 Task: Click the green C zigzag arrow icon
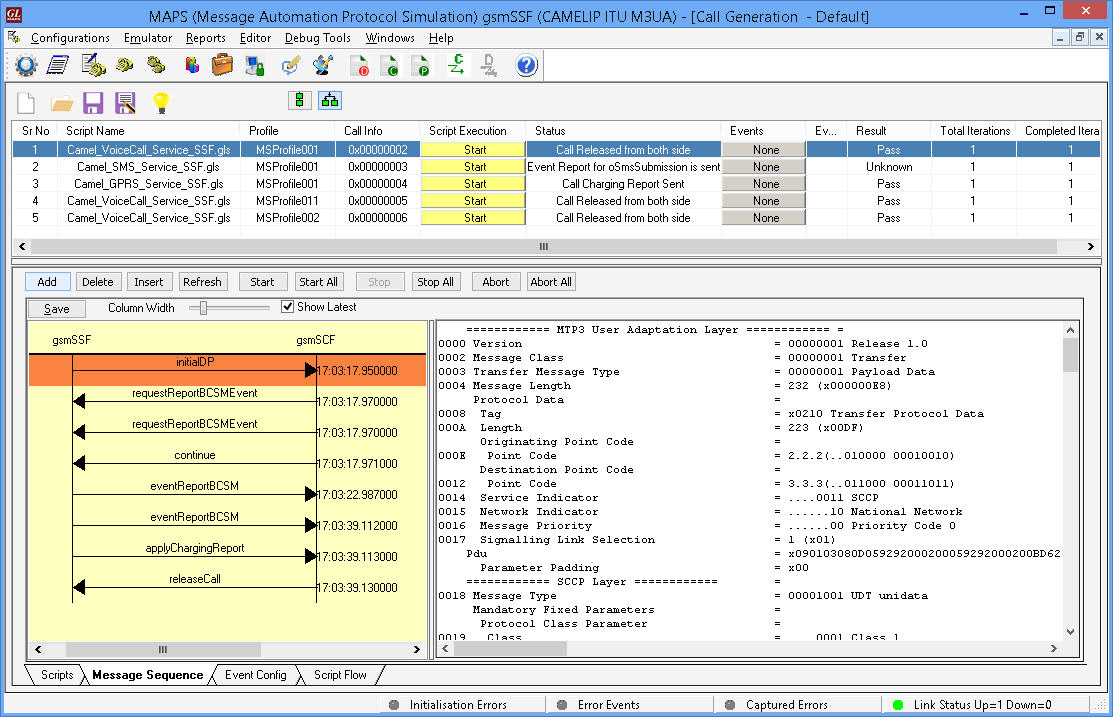pos(456,65)
